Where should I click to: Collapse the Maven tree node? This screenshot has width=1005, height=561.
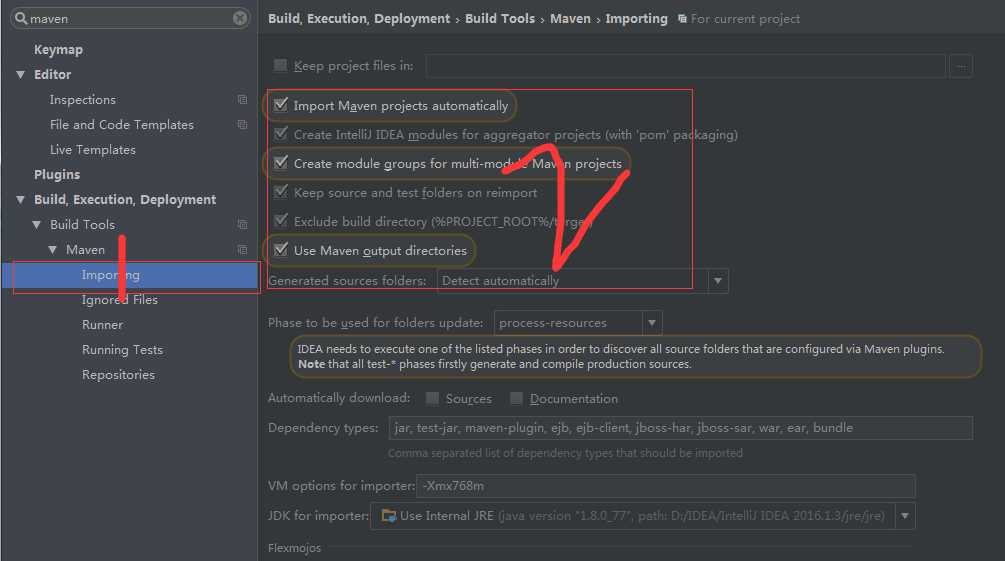click(53, 249)
